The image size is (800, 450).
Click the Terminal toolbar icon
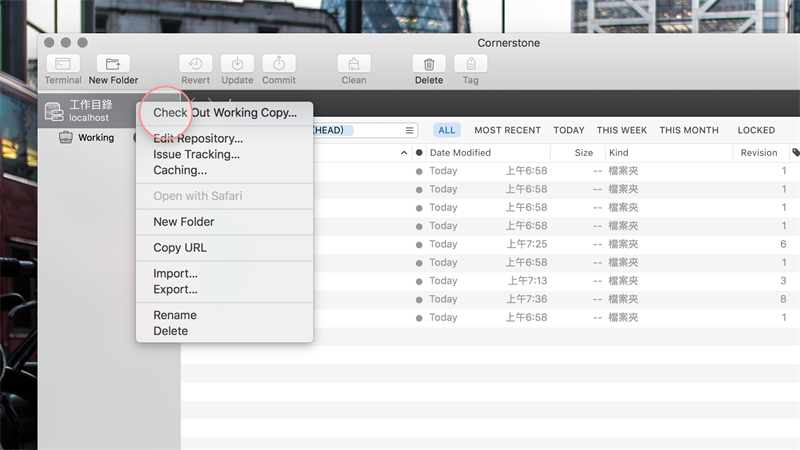click(62, 64)
